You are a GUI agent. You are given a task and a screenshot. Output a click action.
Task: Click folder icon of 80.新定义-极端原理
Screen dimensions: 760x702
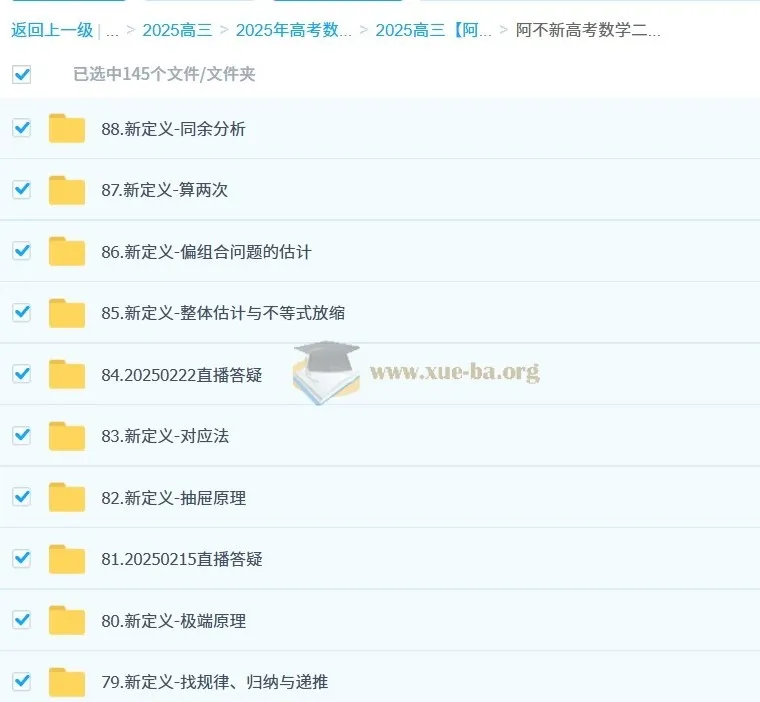point(67,621)
